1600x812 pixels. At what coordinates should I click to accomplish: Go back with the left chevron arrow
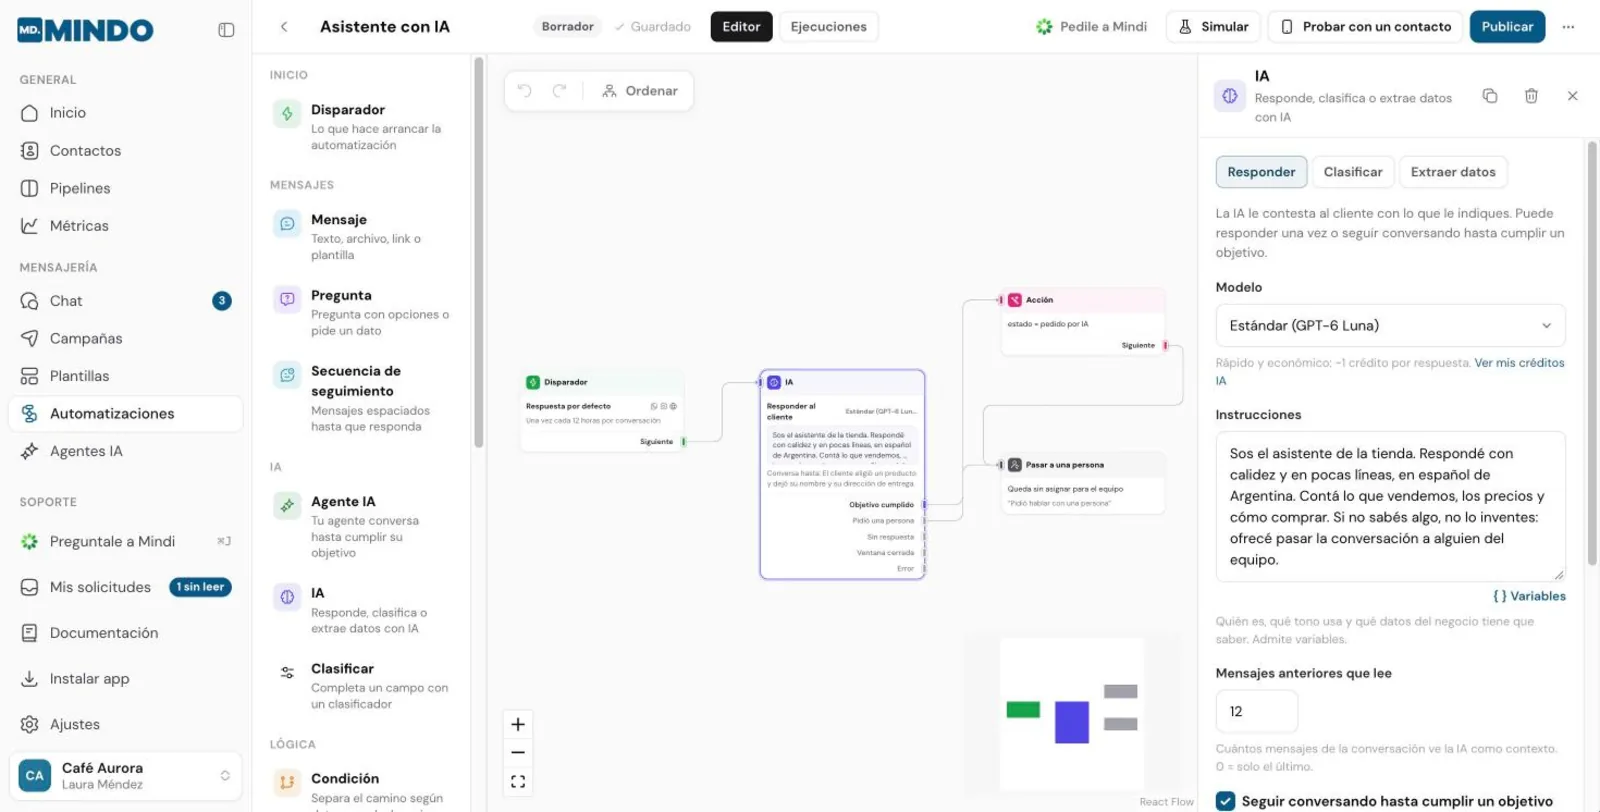click(x=284, y=27)
